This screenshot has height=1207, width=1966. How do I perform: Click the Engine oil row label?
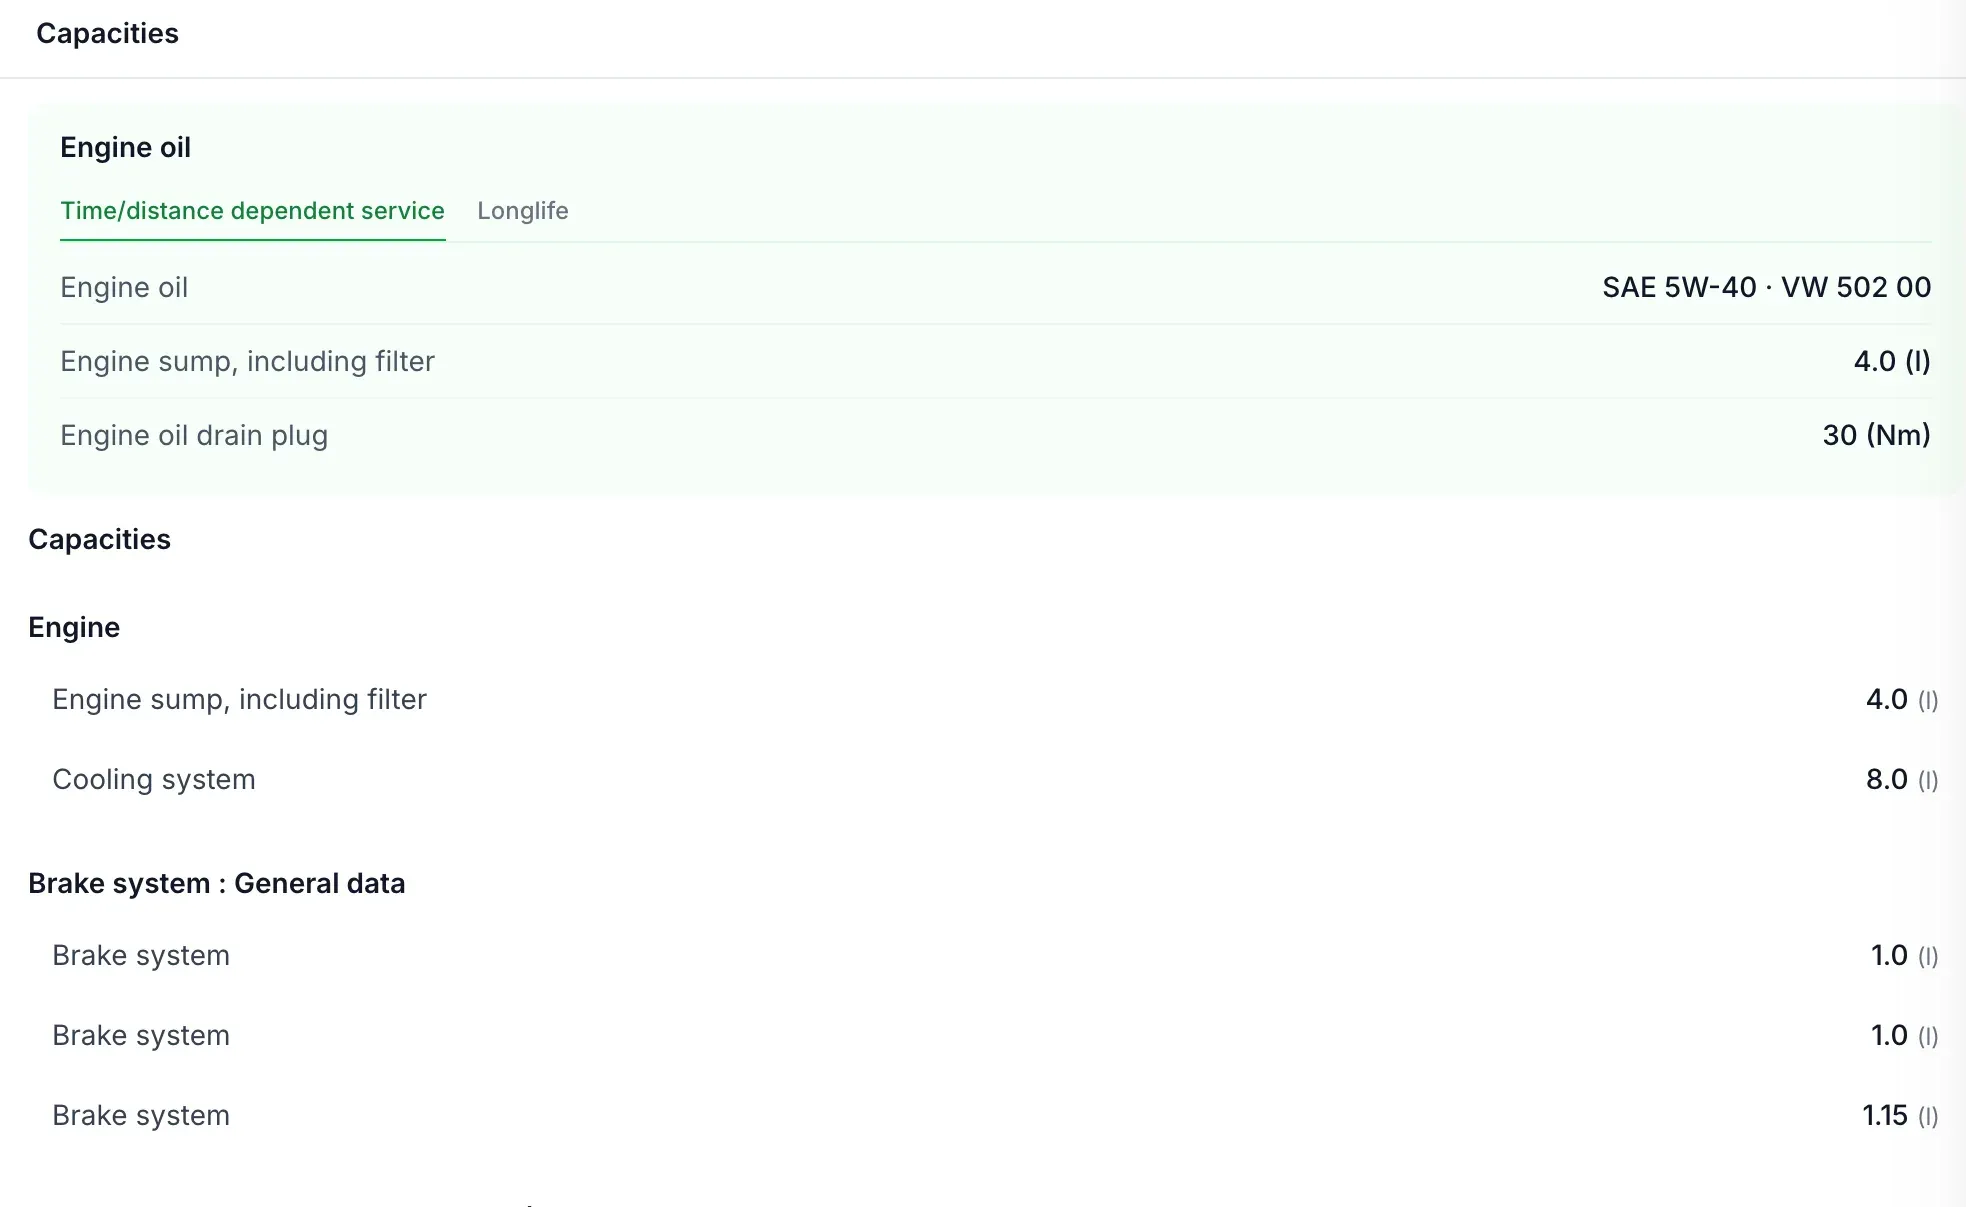point(124,288)
